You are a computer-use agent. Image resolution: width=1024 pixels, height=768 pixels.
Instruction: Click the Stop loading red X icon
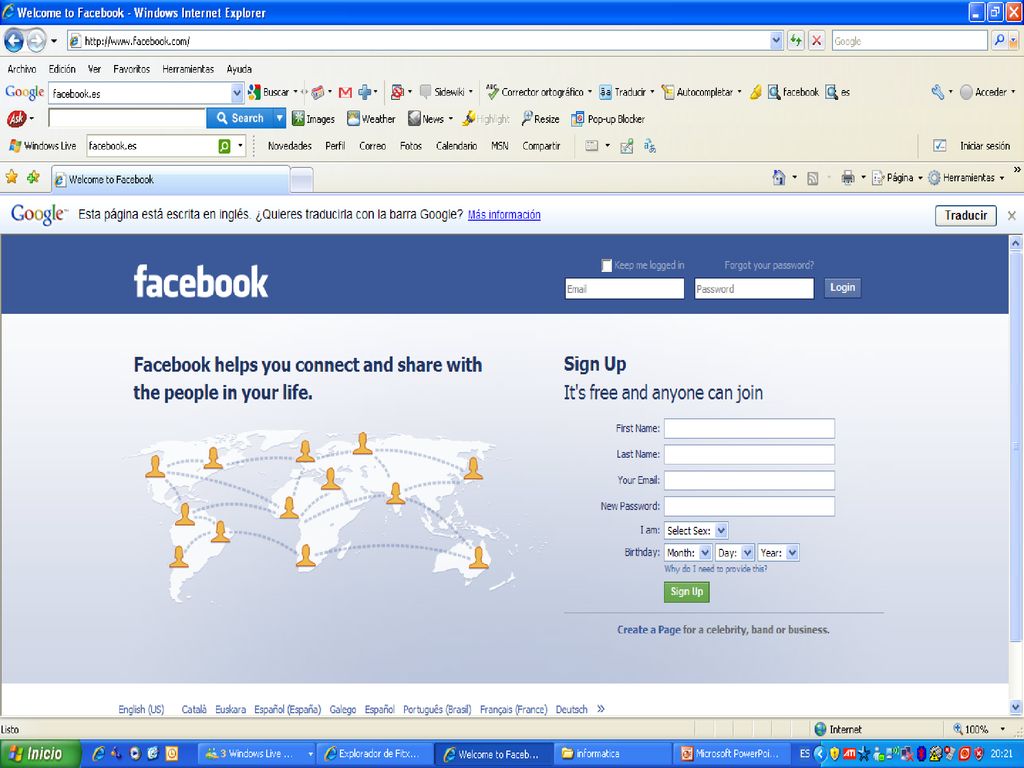[x=816, y=40]
